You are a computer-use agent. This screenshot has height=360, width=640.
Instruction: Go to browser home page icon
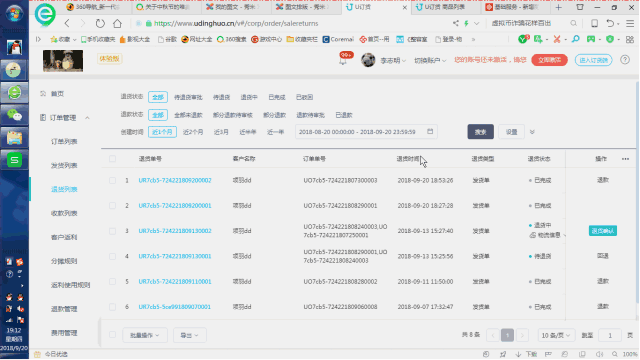(118, 23)
